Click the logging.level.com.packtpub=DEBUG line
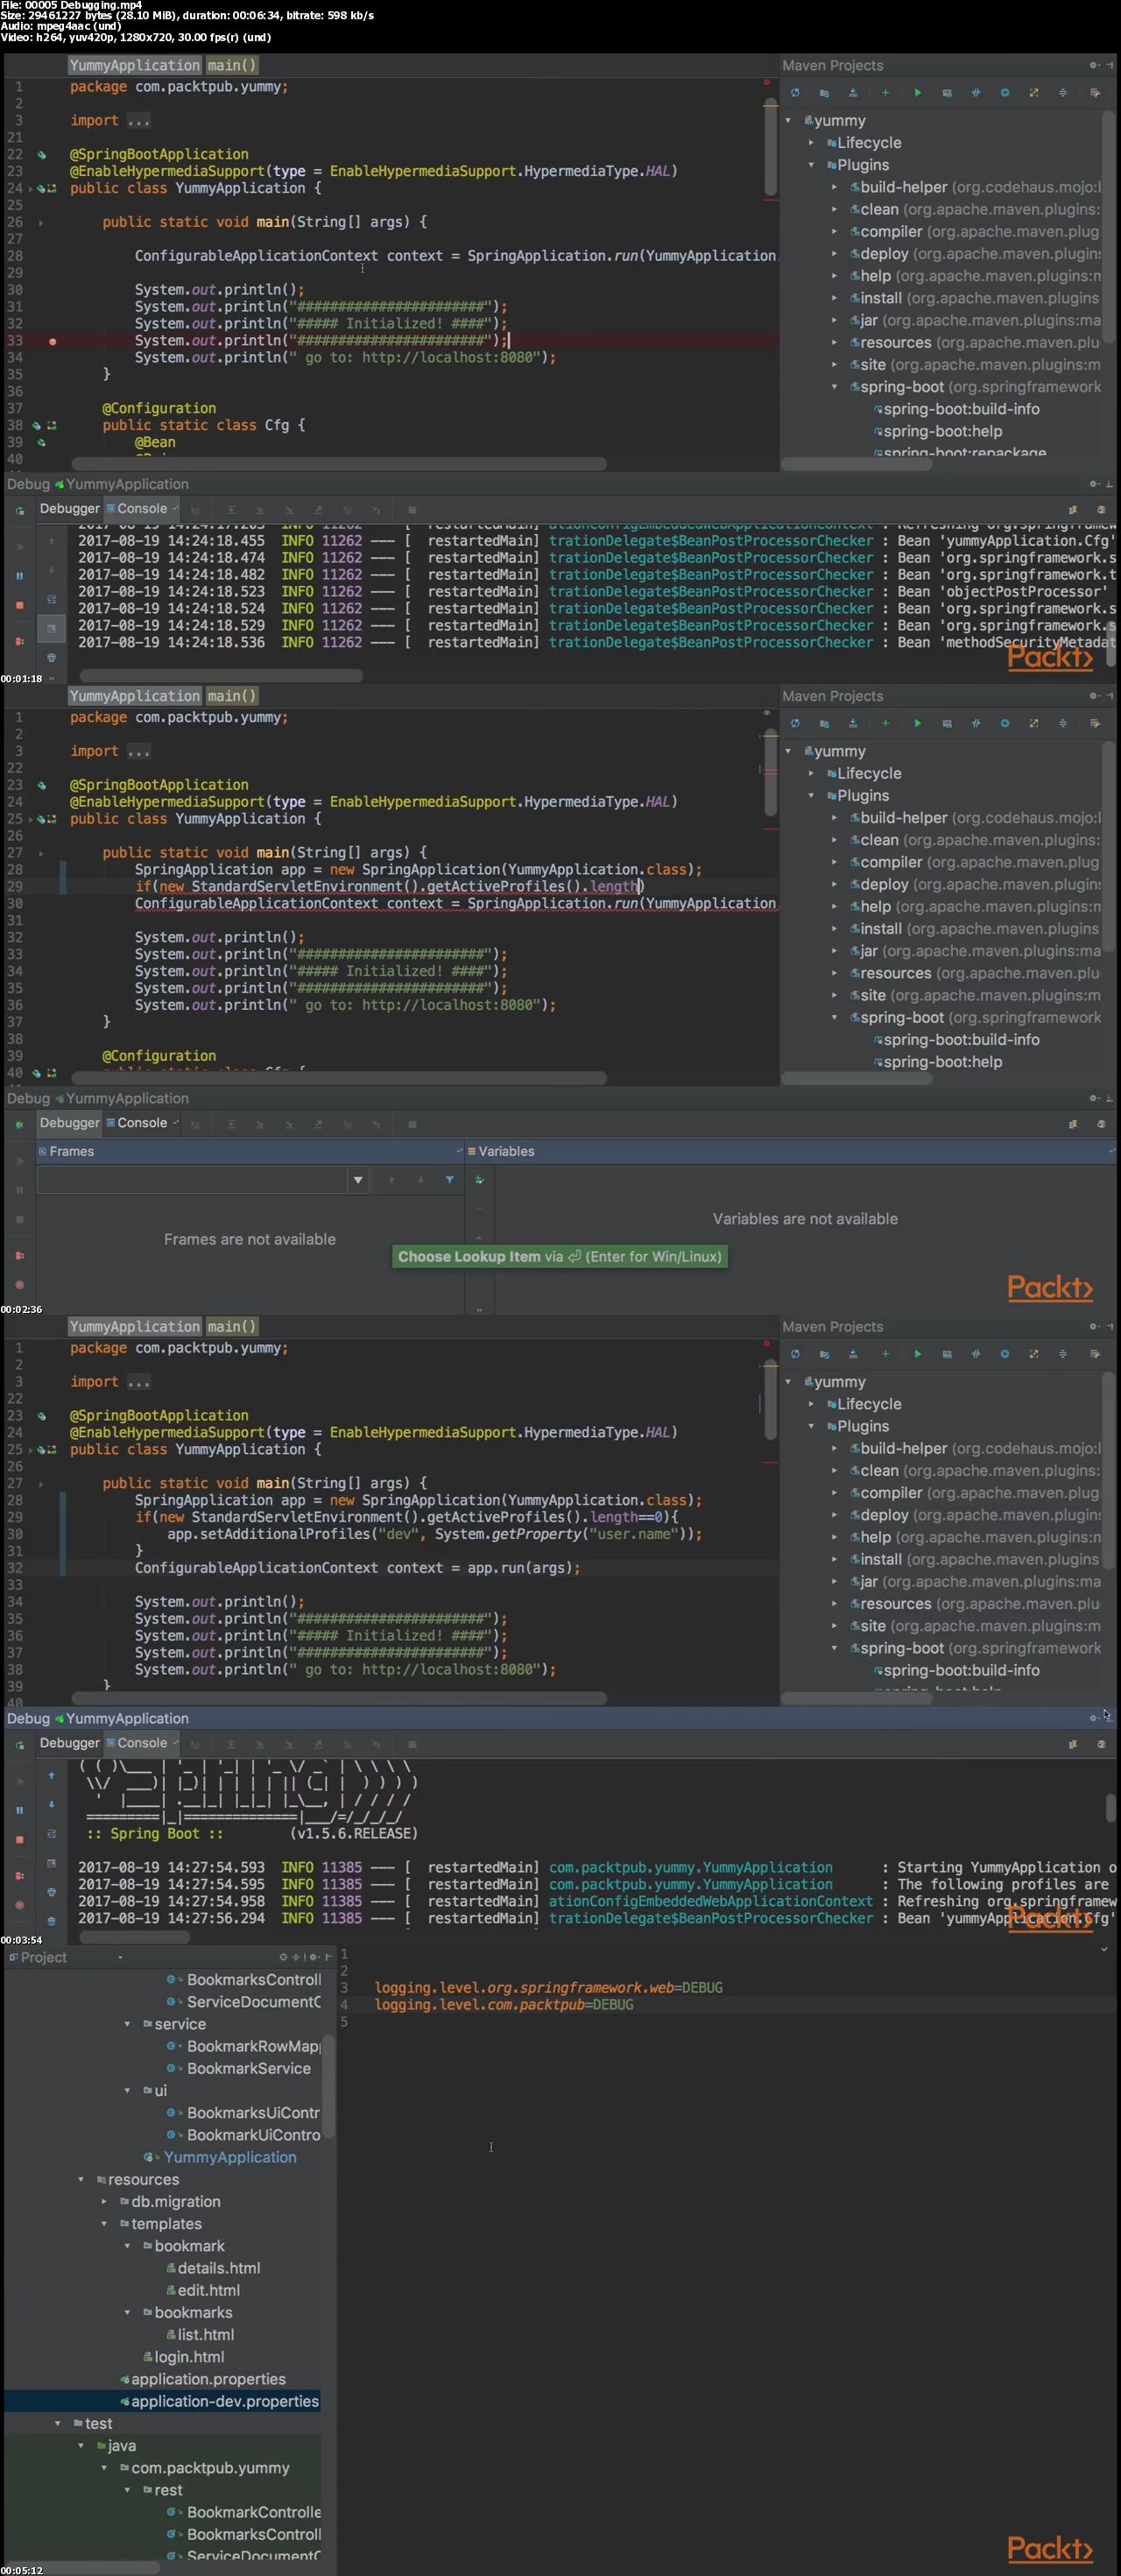Screen dimensions: 1121x2576 click(x=504, y=2005)
